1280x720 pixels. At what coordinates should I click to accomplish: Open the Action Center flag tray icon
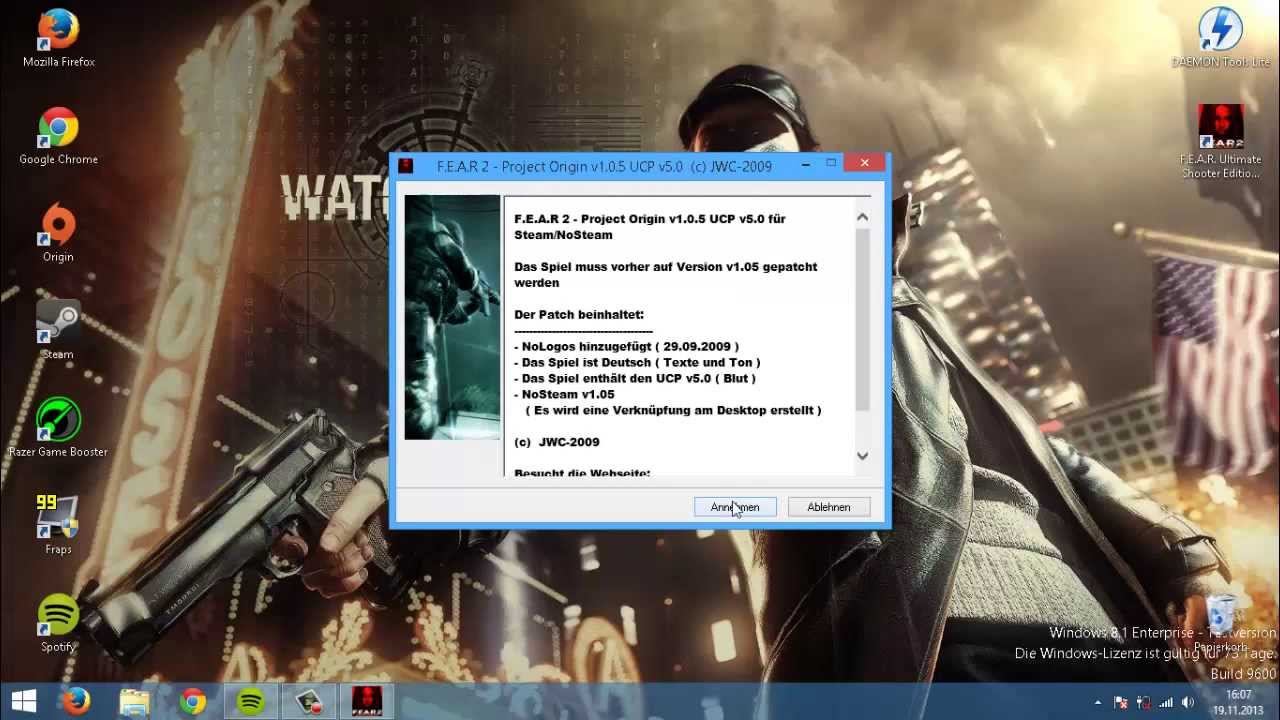click(1121, 703)
